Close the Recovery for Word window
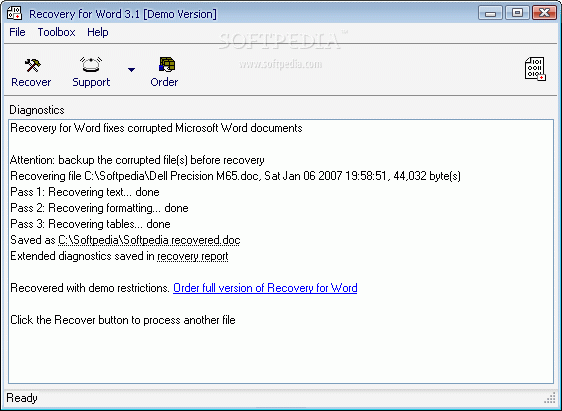The image size is (562, 411). coord(544,13)
